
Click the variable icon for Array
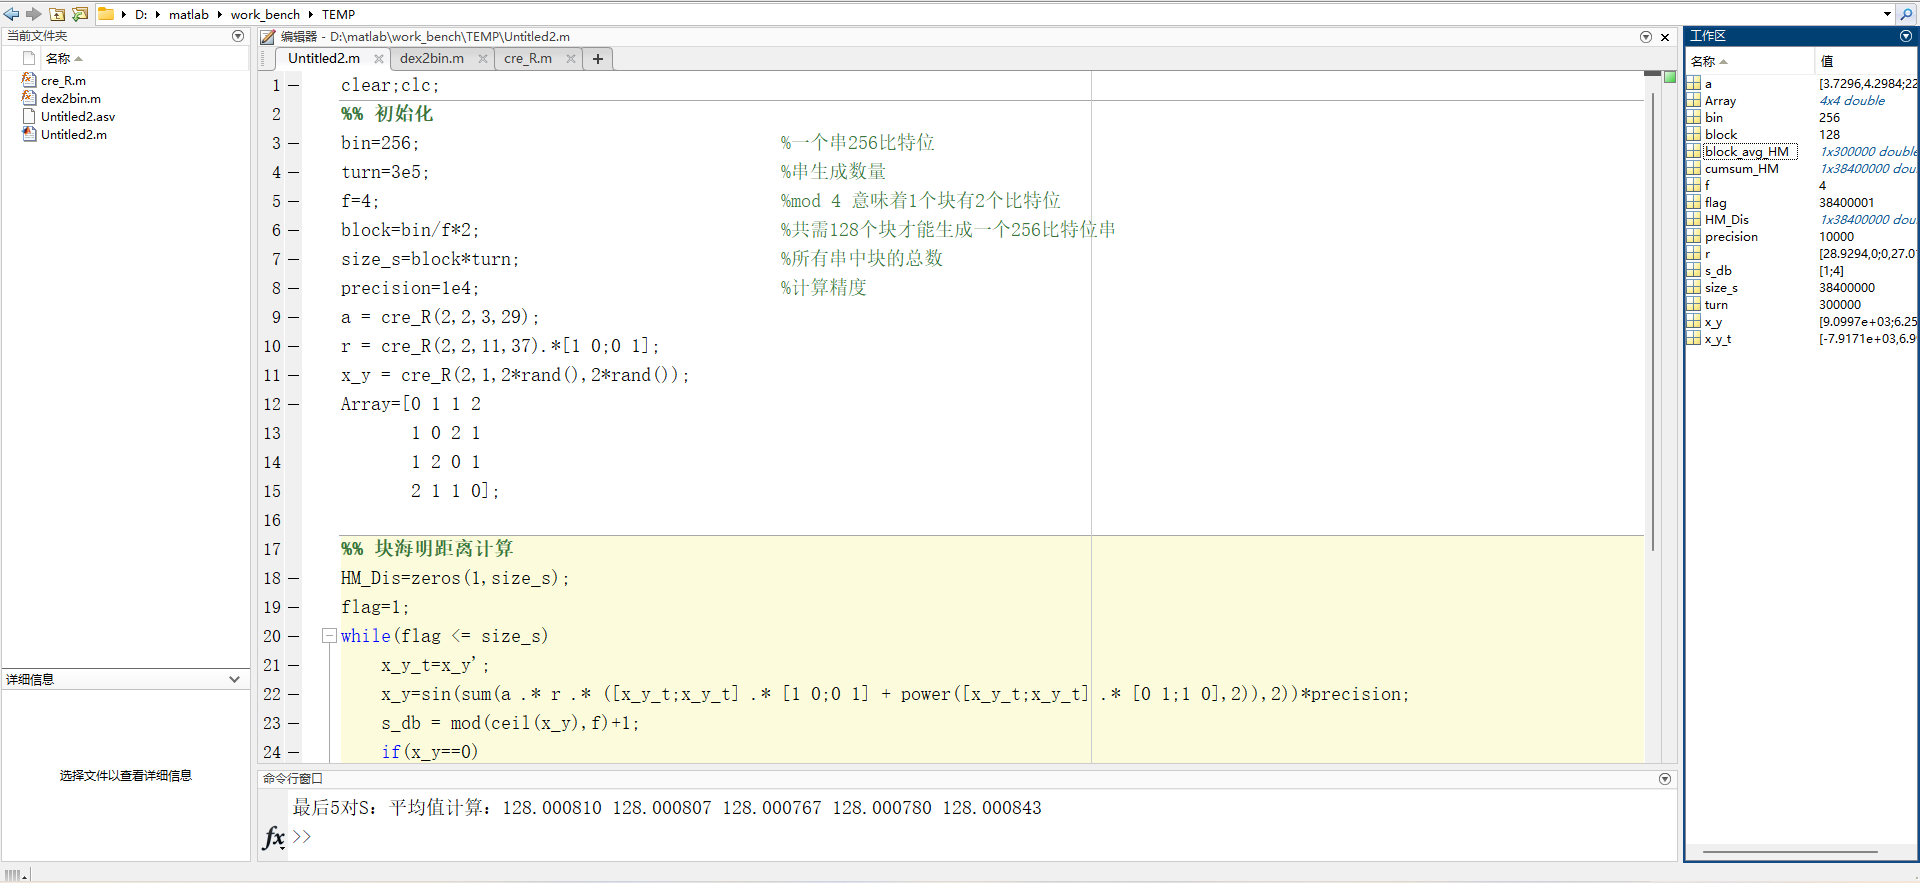[1693, 100]
